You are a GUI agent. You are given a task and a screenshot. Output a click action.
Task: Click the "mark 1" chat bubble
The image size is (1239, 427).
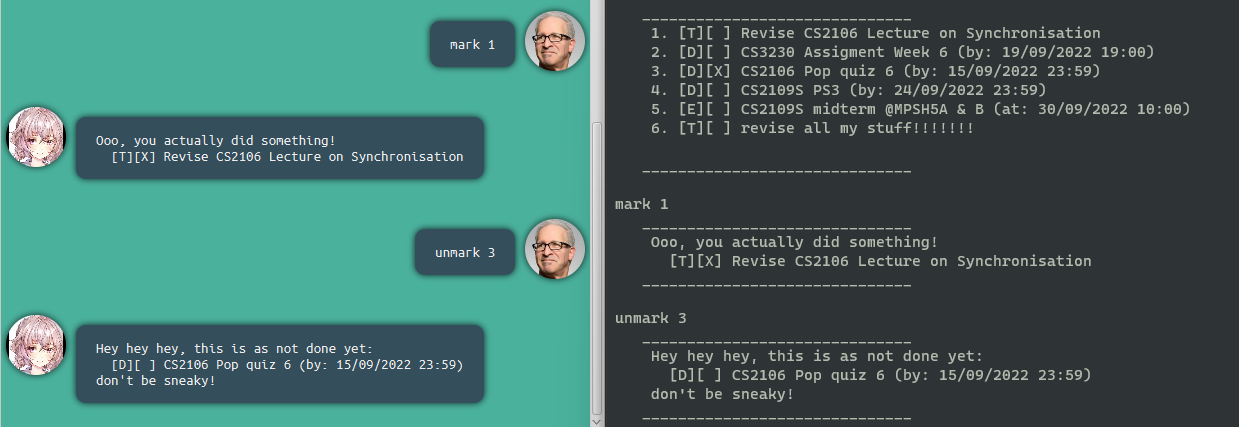click(472, 45)
